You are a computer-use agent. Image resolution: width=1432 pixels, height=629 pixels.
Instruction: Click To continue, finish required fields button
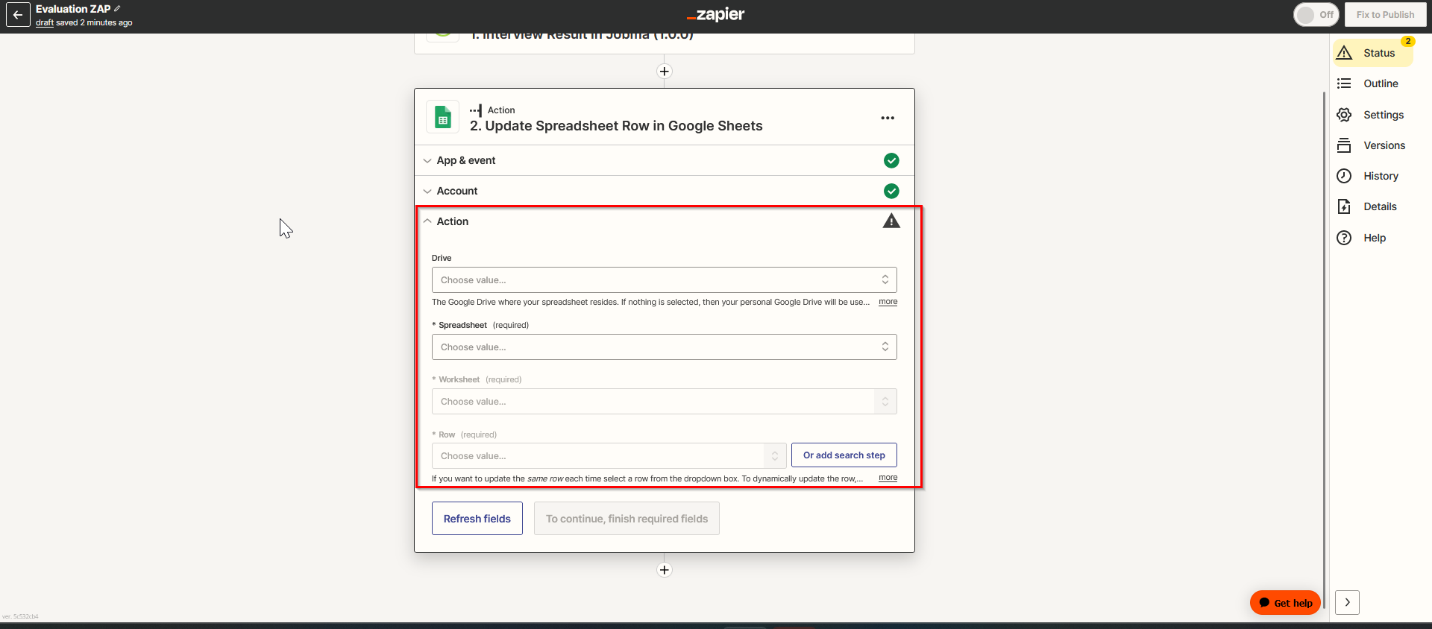[x=627, y=518]
